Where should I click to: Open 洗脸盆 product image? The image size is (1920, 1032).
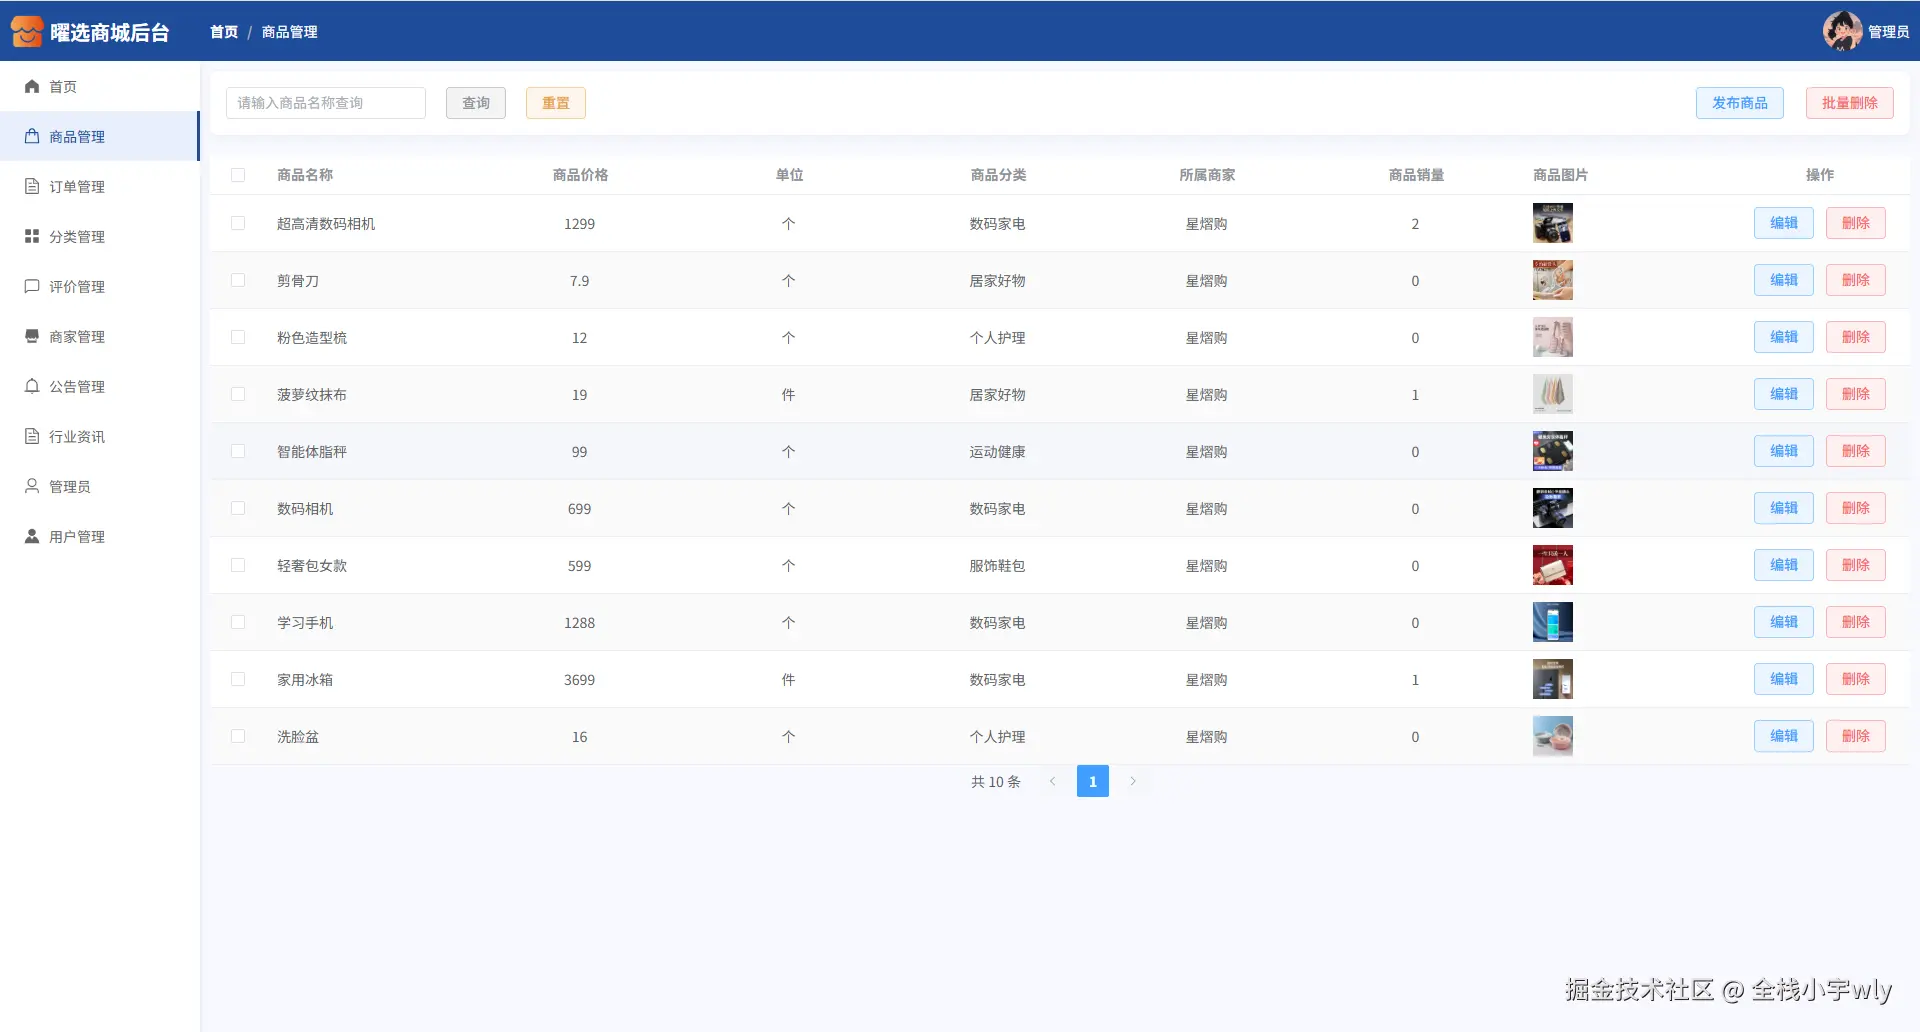click(x=1553, y=736)
